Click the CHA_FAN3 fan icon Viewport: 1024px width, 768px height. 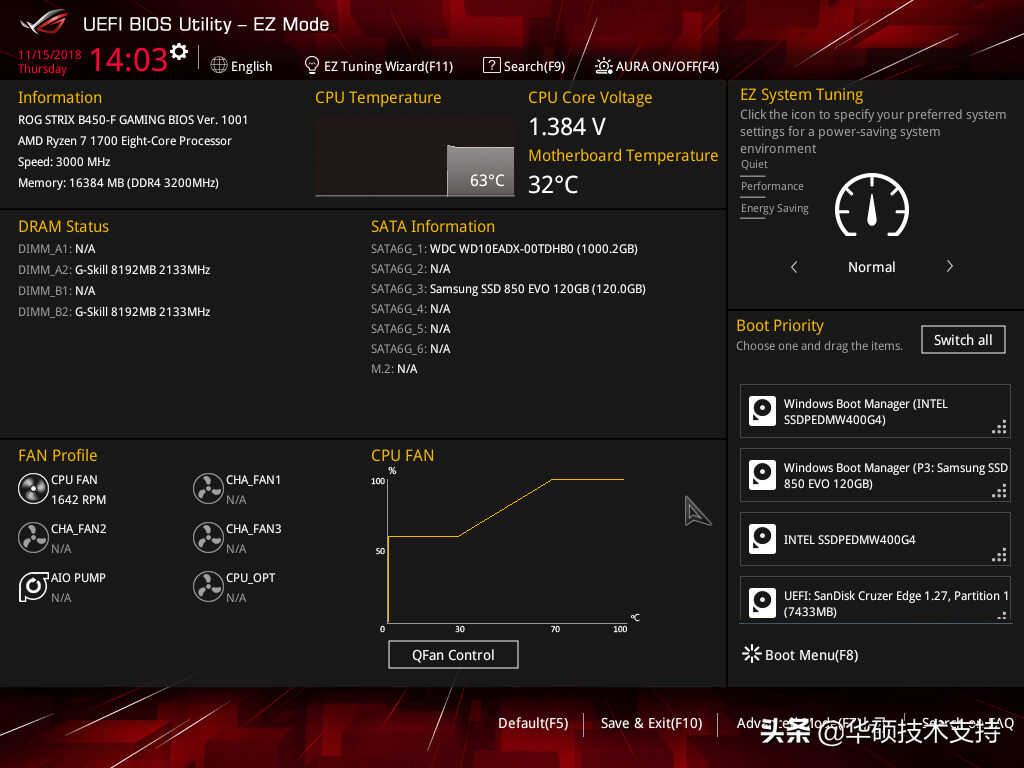tap(208, 537)
